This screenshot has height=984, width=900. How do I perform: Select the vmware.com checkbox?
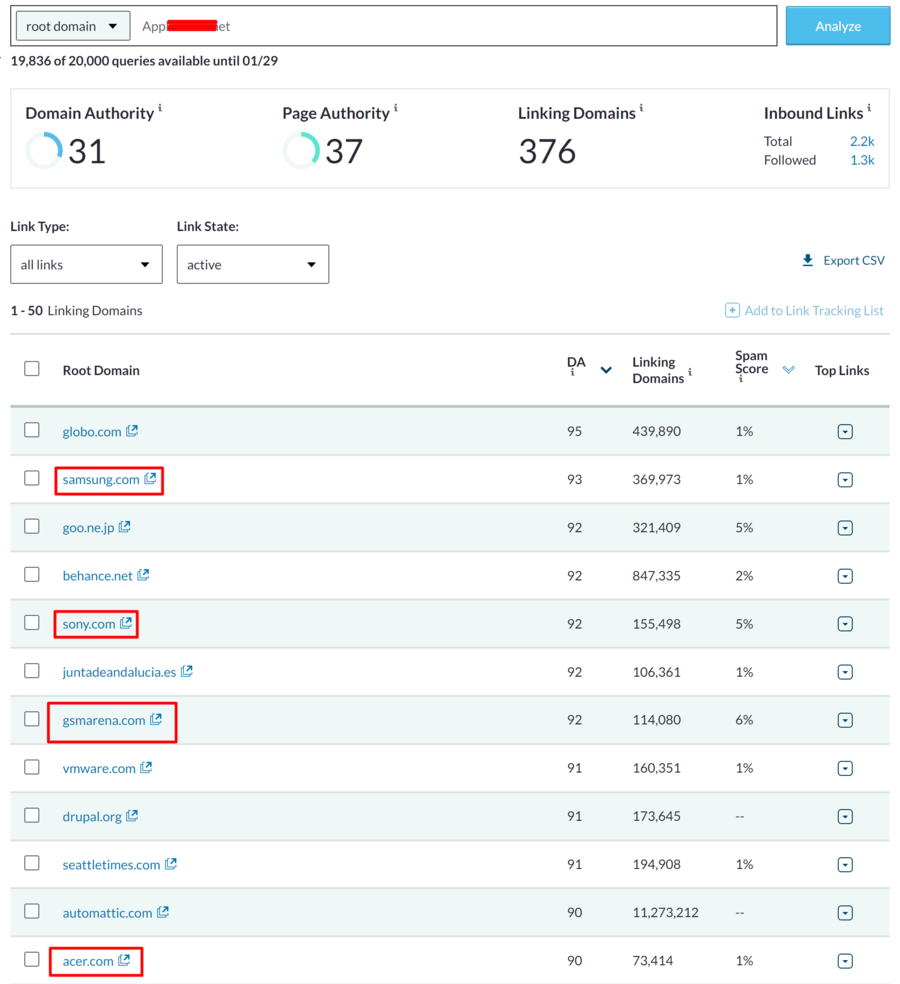32,767
